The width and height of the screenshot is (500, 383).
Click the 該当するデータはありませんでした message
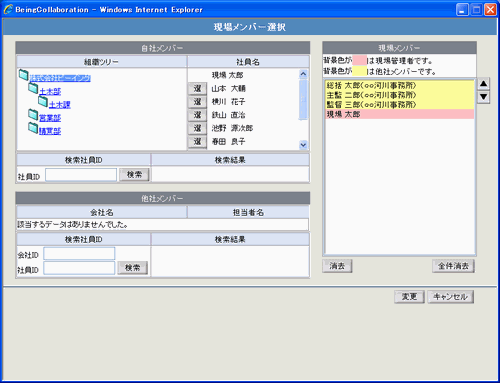coord(73,225)
